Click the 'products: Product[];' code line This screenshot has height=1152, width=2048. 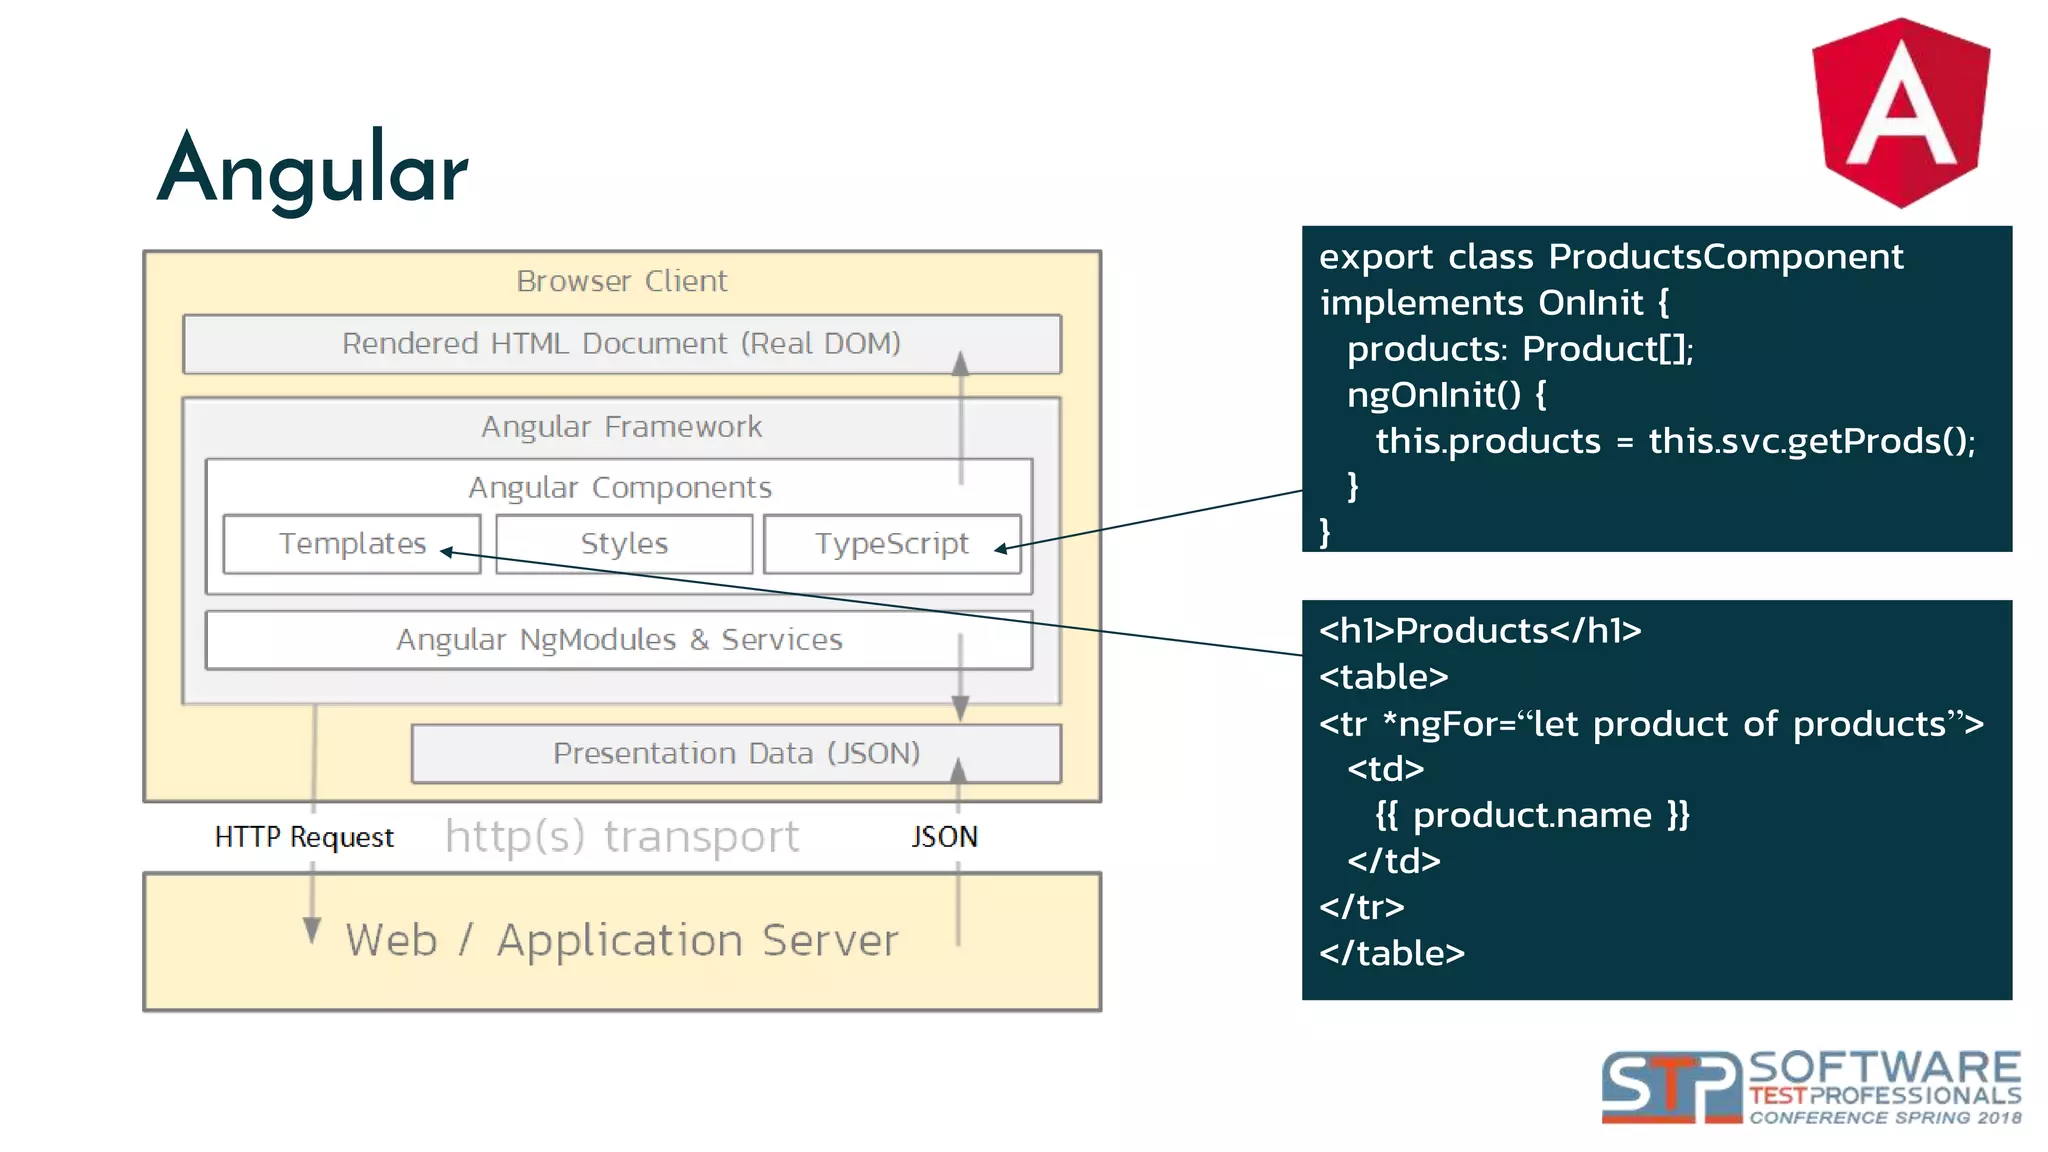click(x=1520, y=349)
